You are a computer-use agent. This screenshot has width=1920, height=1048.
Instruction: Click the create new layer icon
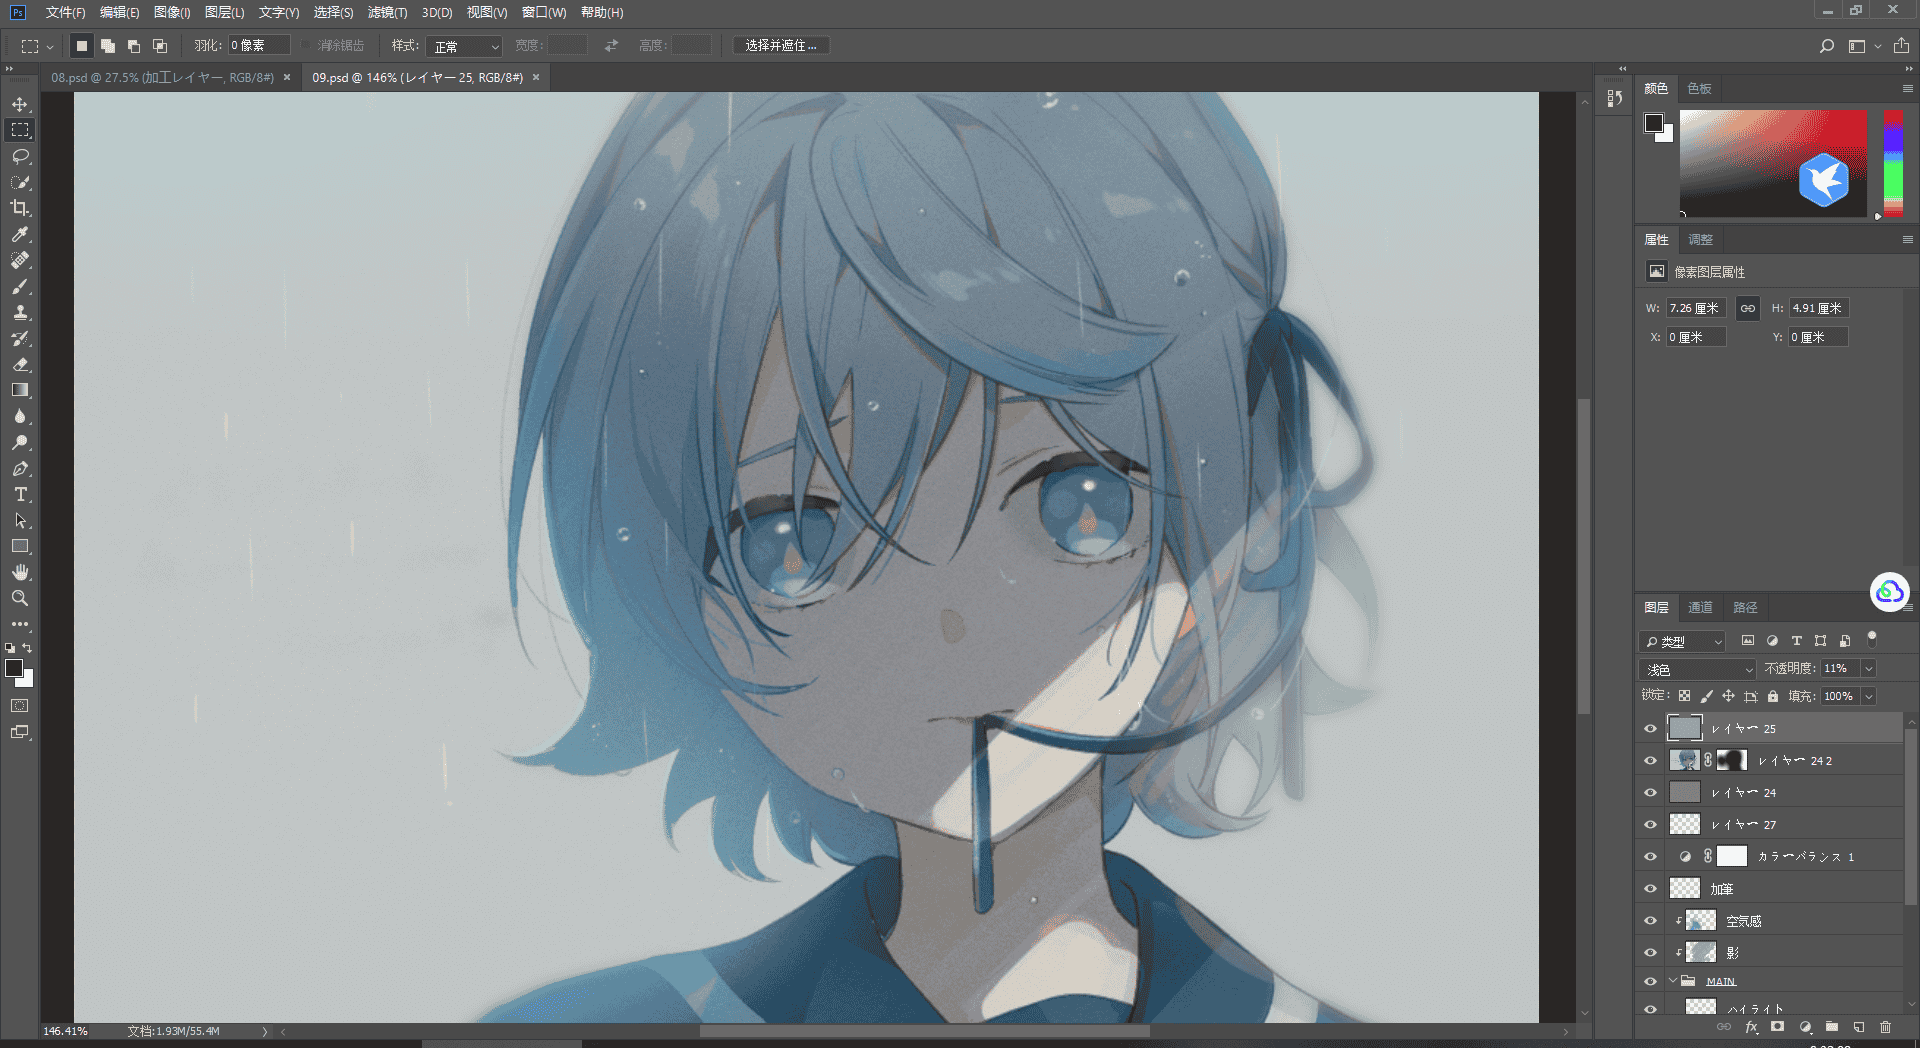coord(1858,1027)
